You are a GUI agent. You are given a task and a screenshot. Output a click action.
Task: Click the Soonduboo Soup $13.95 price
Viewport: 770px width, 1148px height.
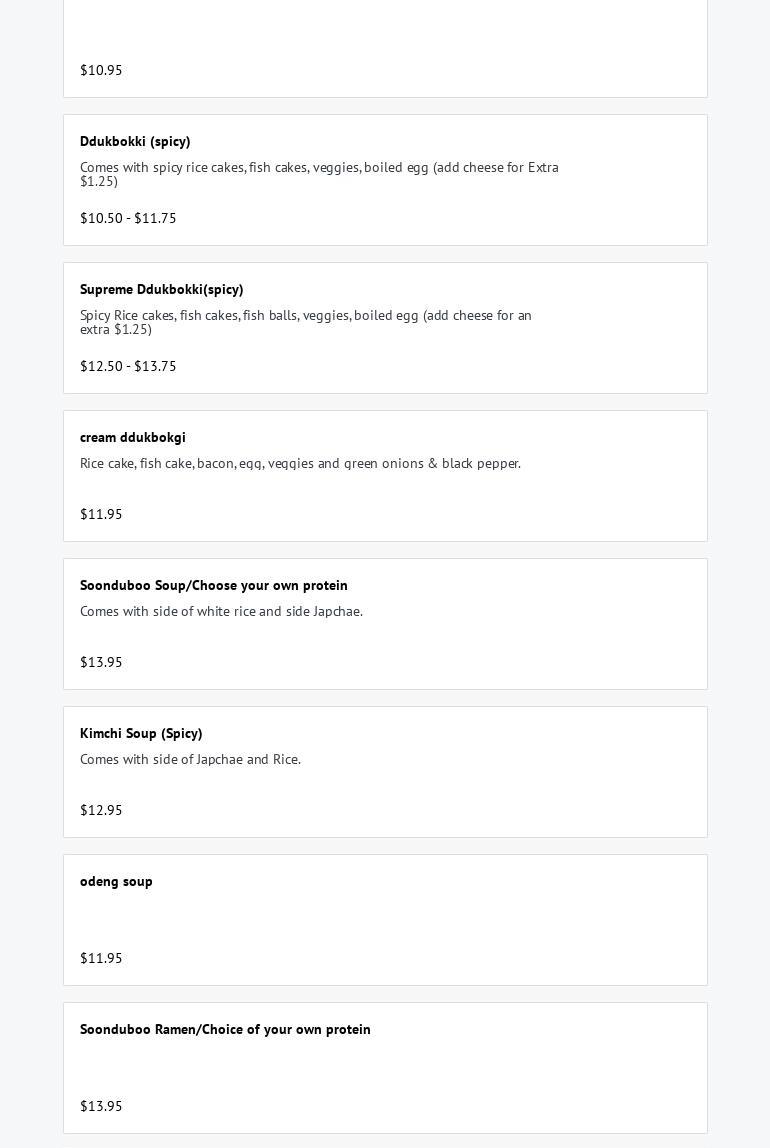click(101, 662)
